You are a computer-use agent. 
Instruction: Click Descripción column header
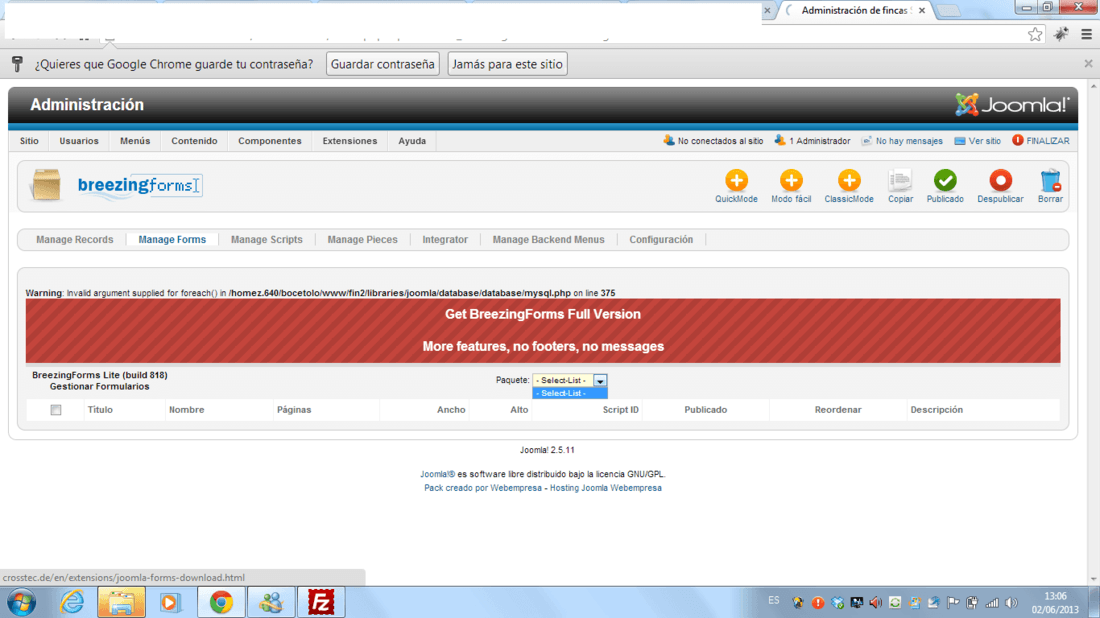(937, 410)
